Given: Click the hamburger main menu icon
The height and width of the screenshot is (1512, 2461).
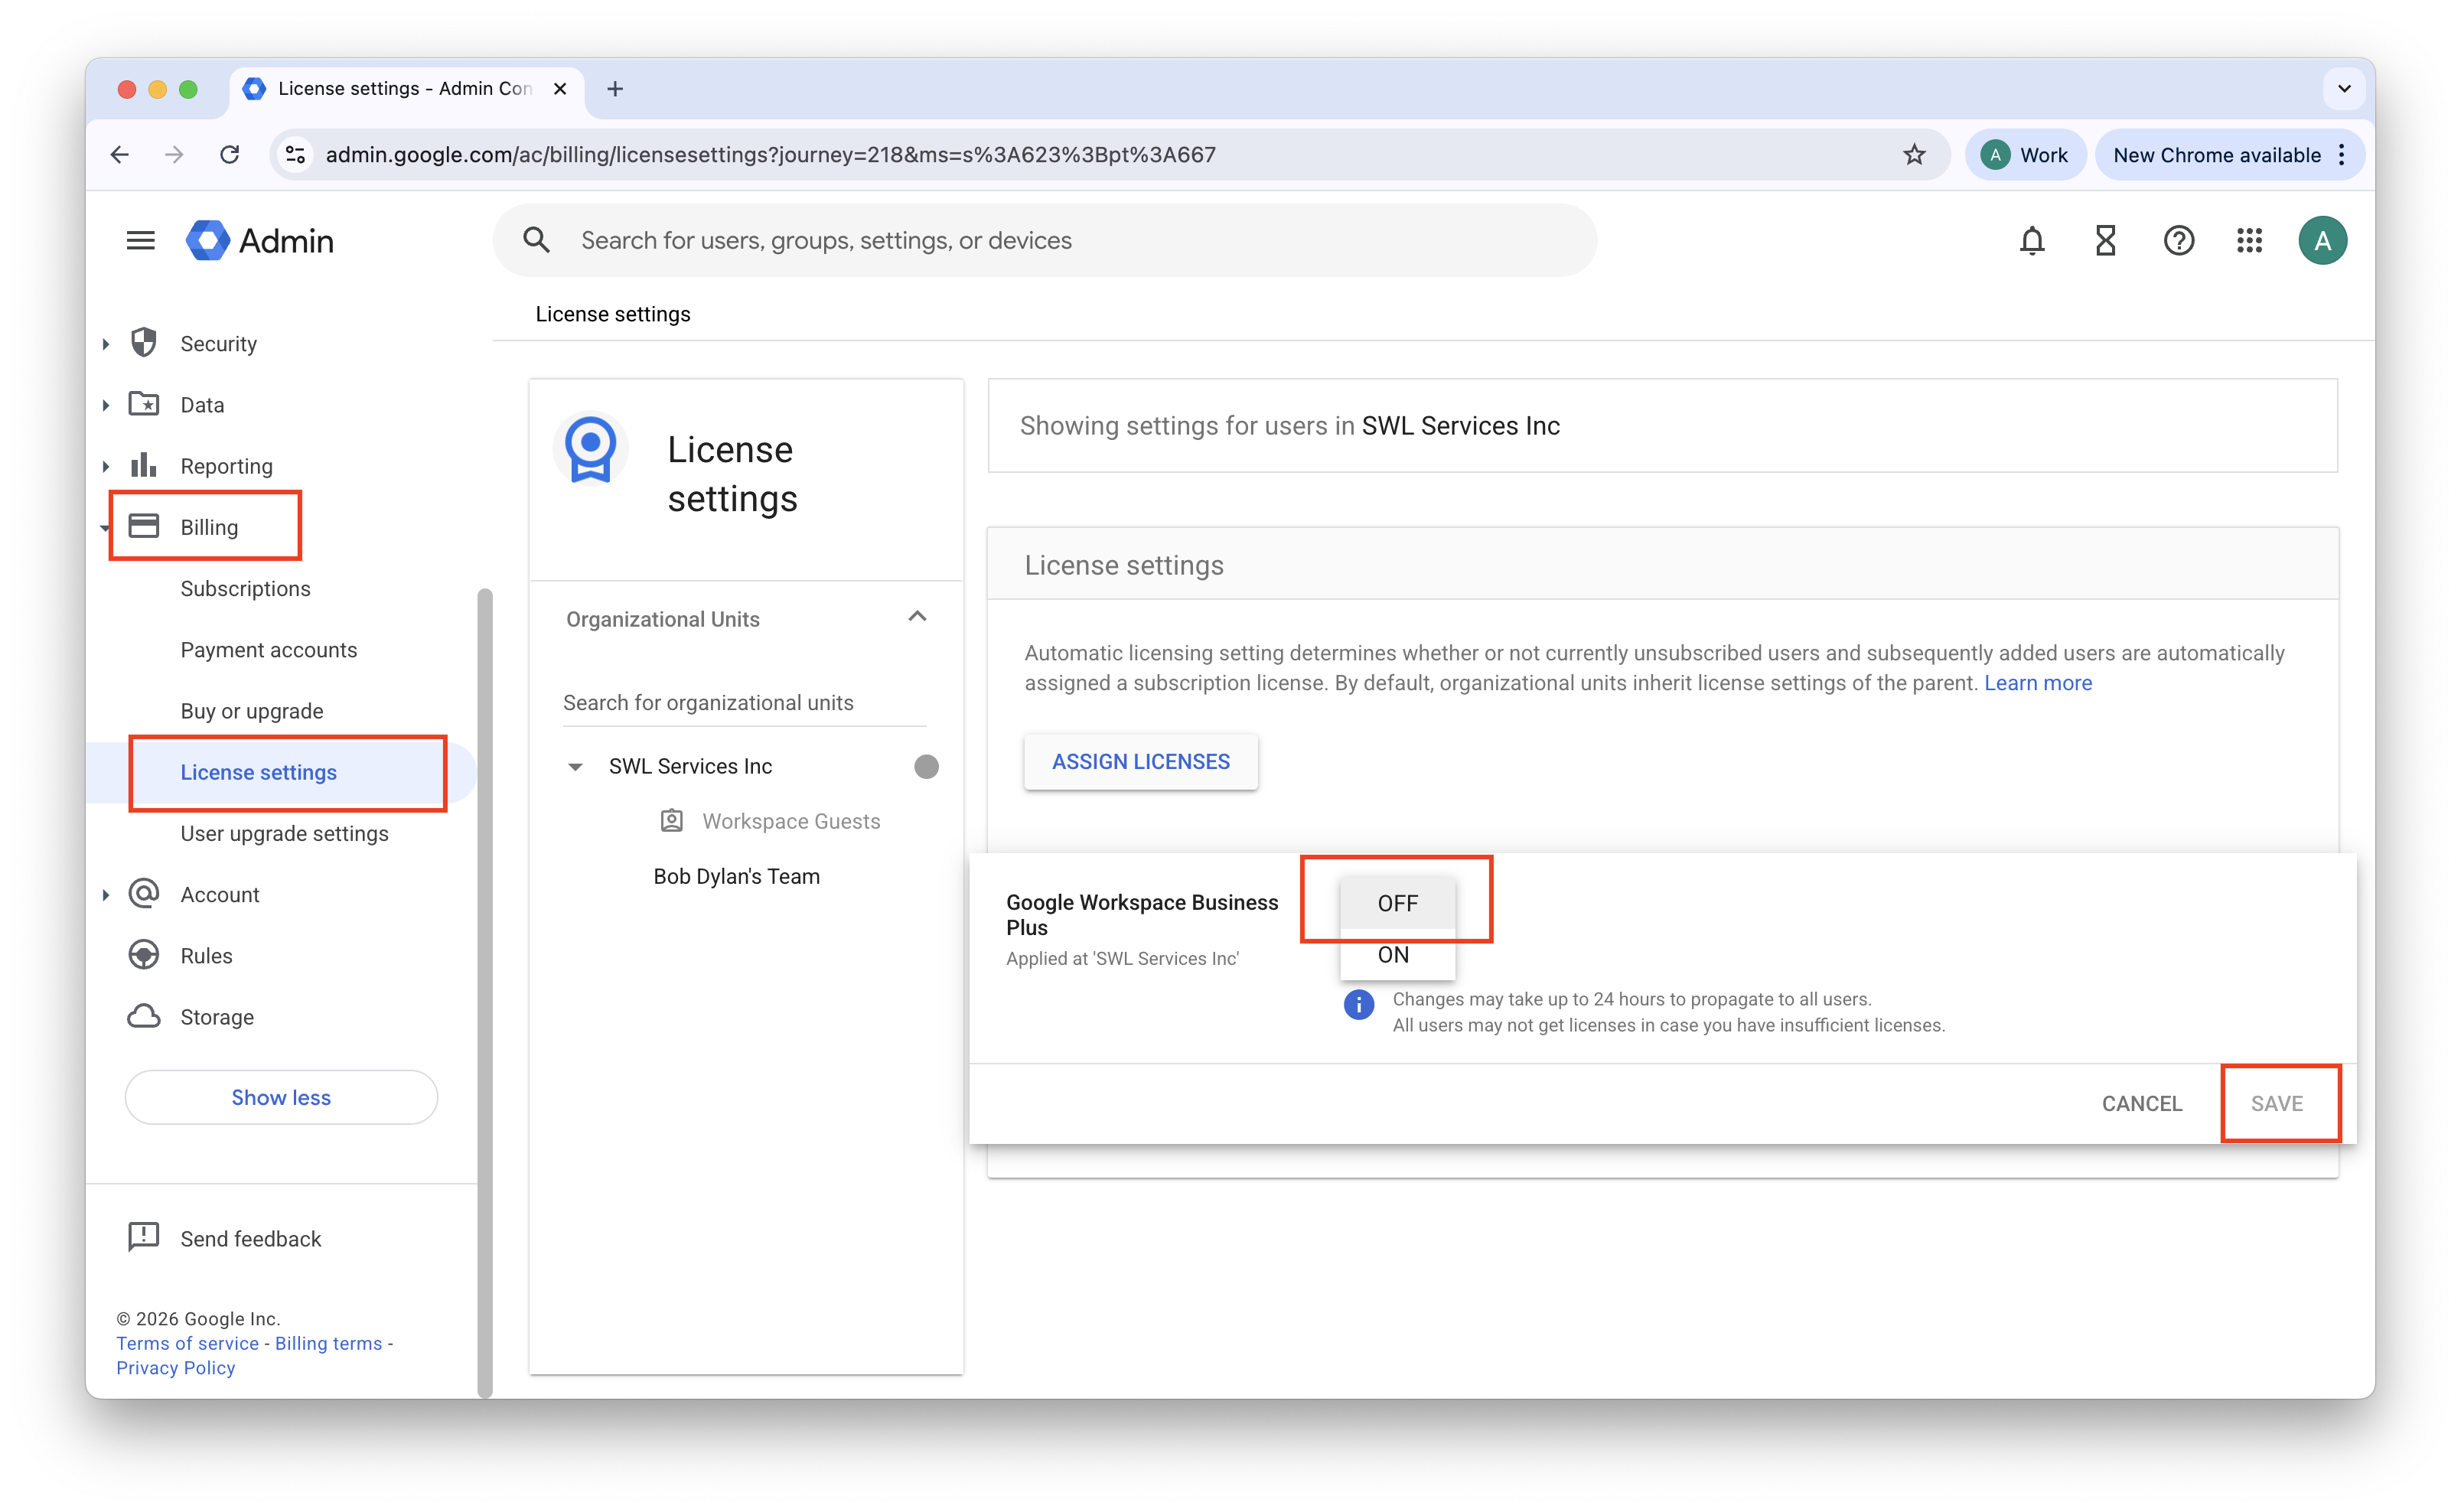Looking at the screenshot, I should point(141,241).
